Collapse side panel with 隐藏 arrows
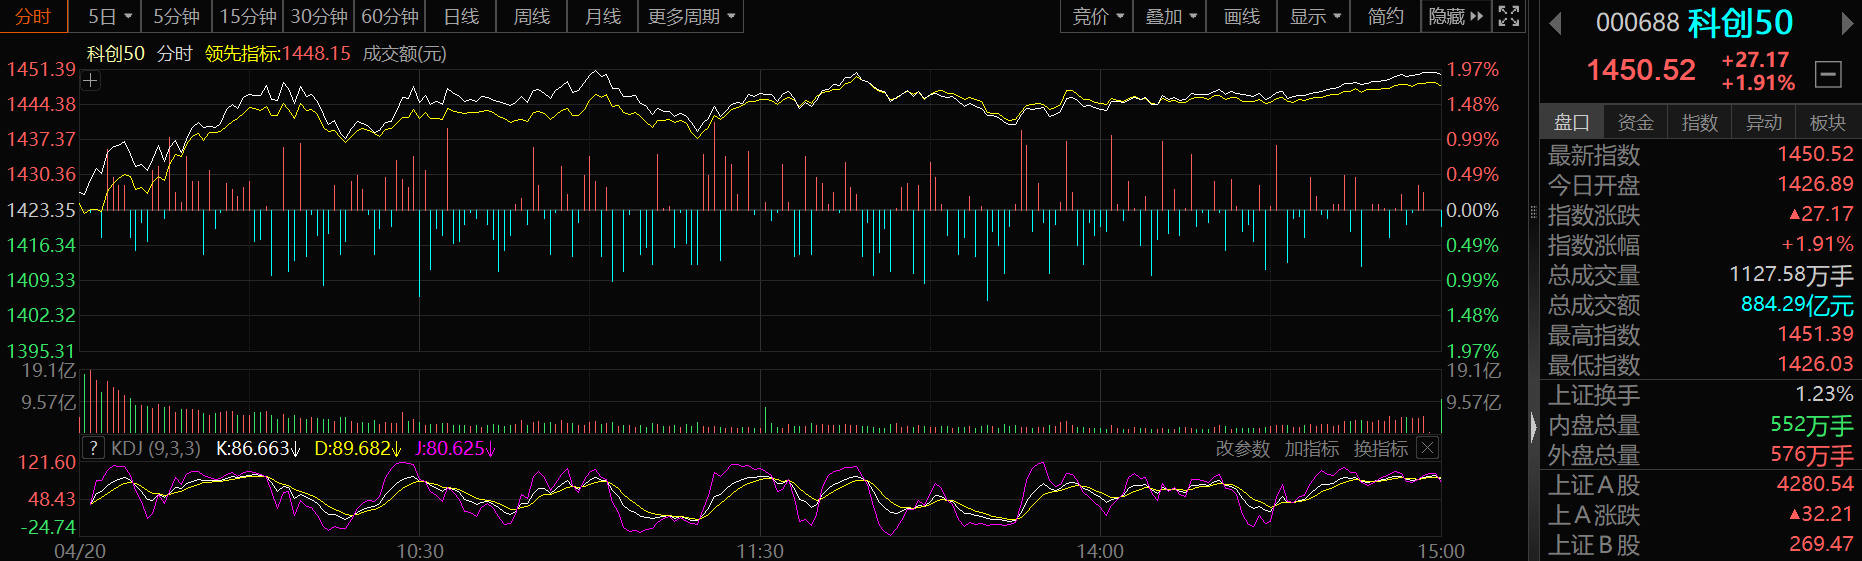The image size is (1862, 561). point(1455,16)
